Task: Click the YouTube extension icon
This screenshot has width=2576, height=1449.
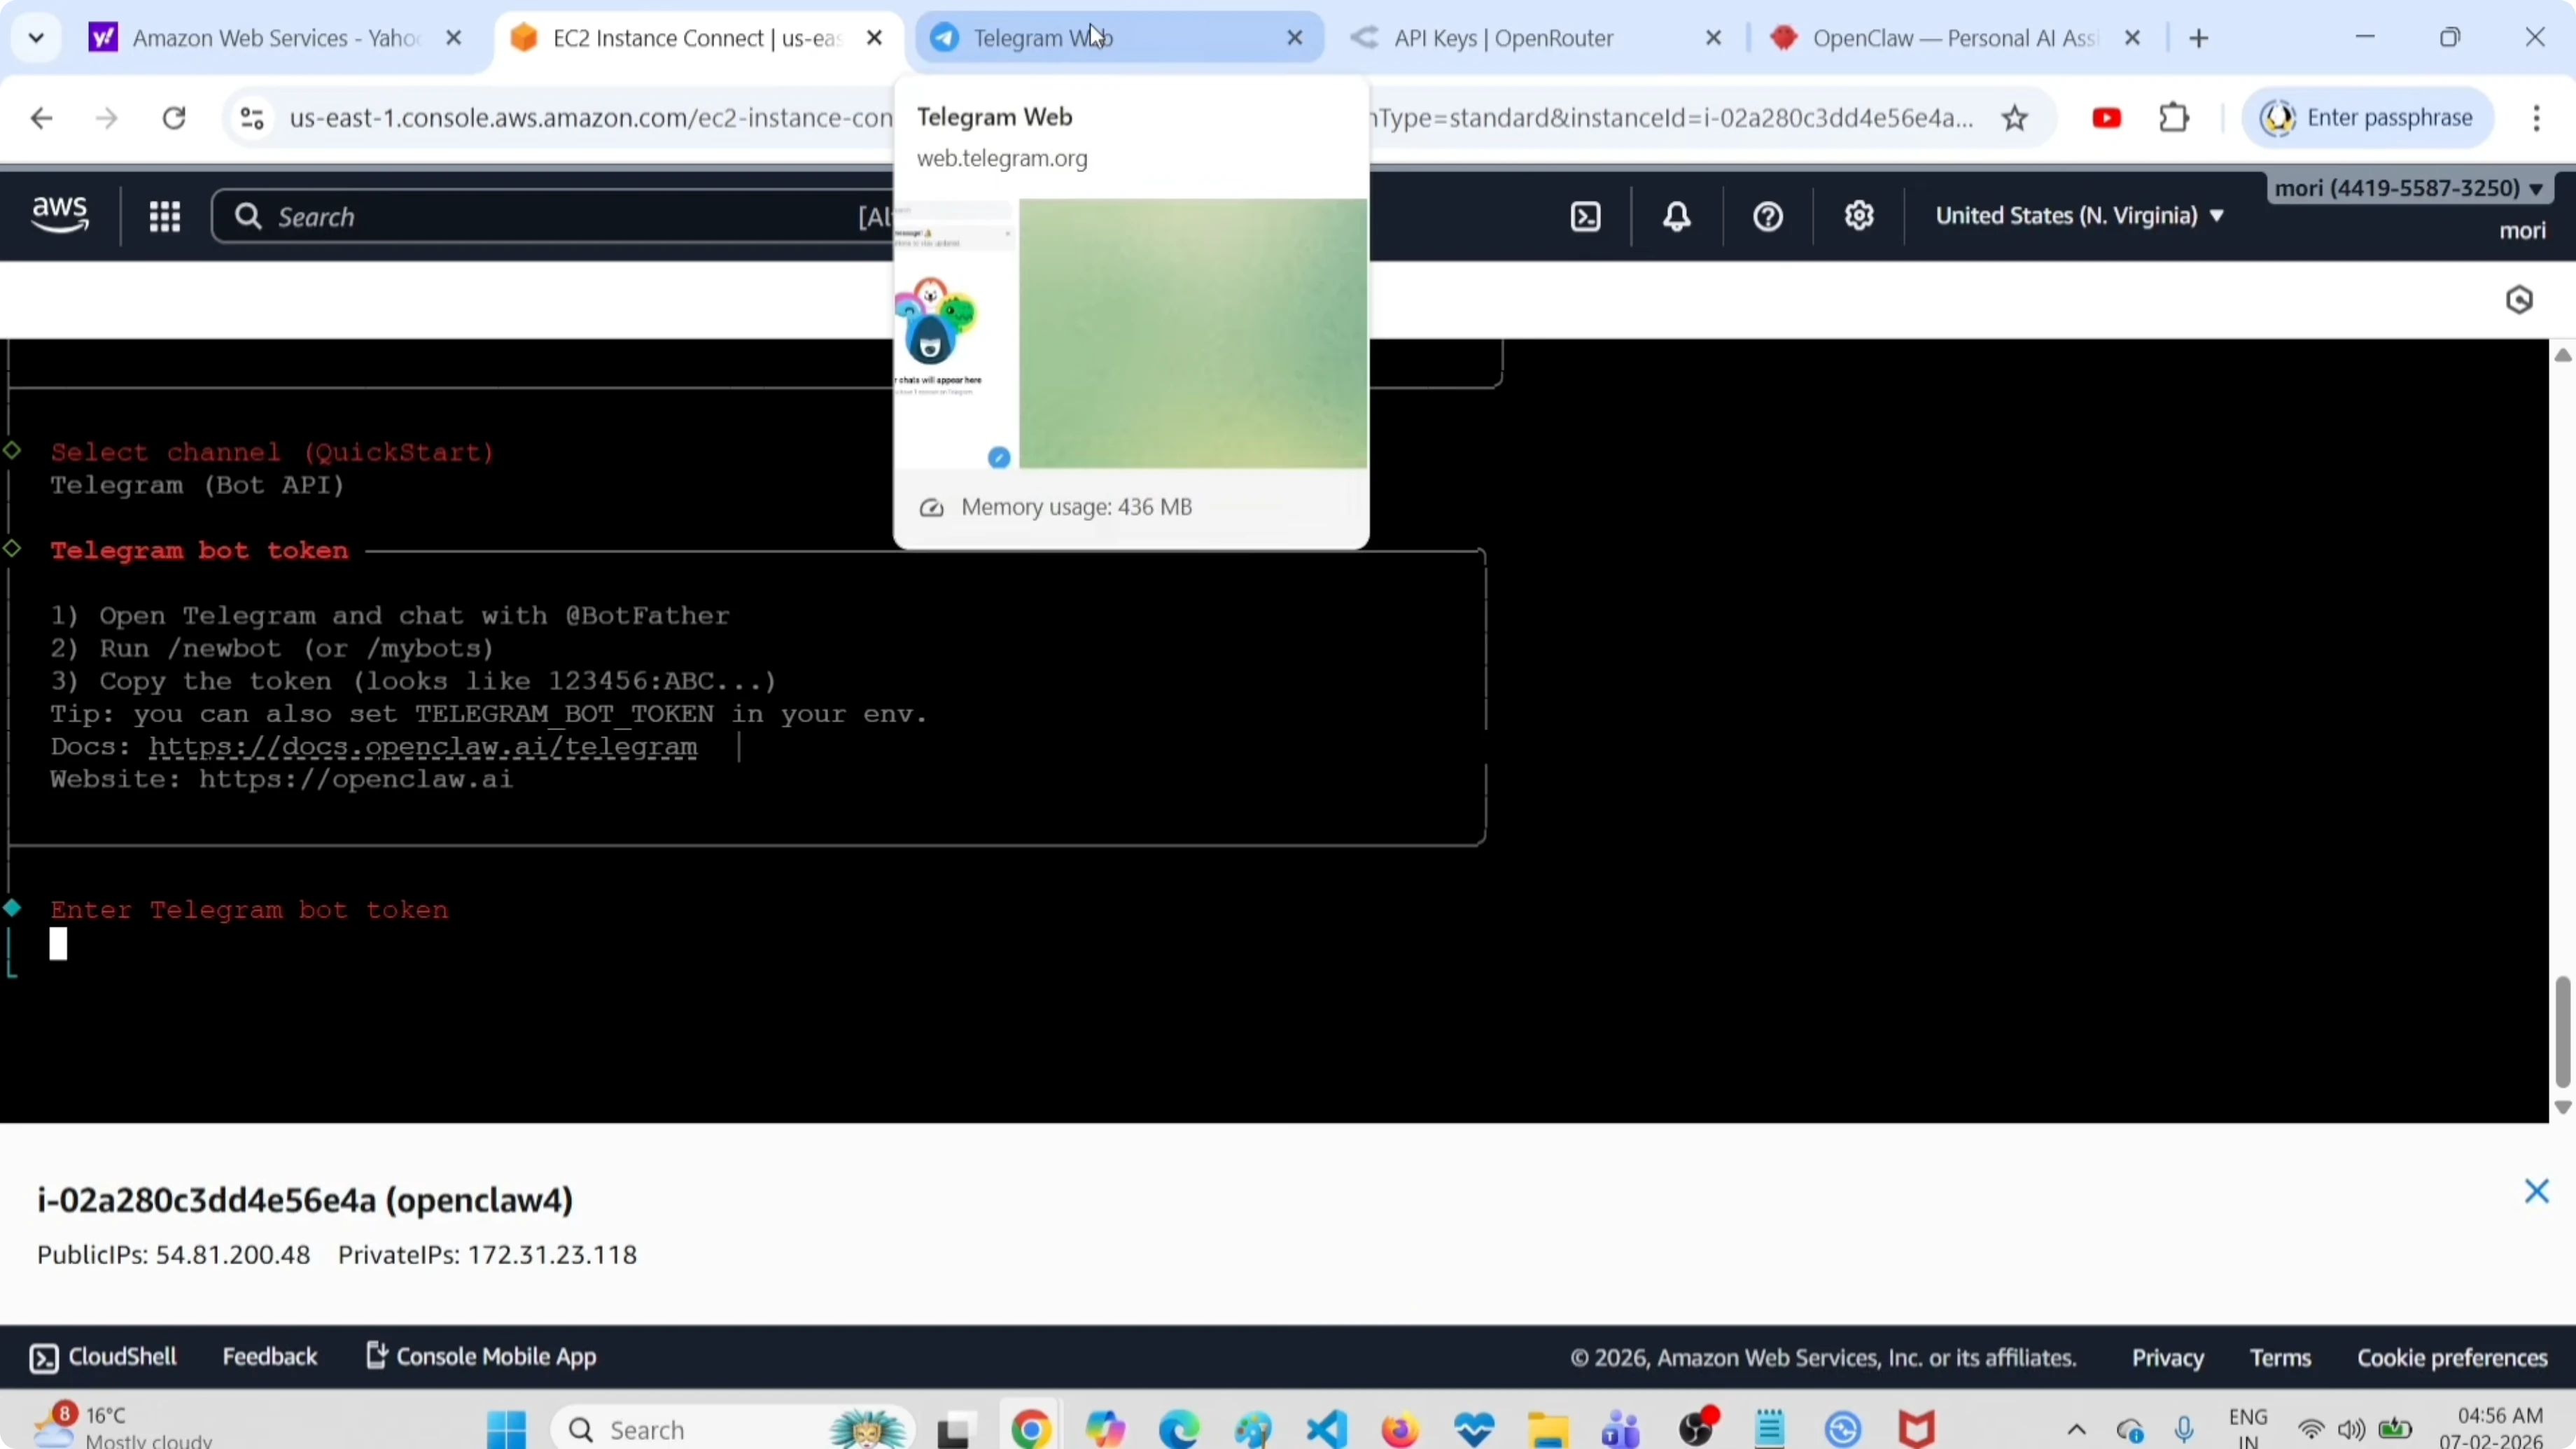Action: click(2106, 119)
